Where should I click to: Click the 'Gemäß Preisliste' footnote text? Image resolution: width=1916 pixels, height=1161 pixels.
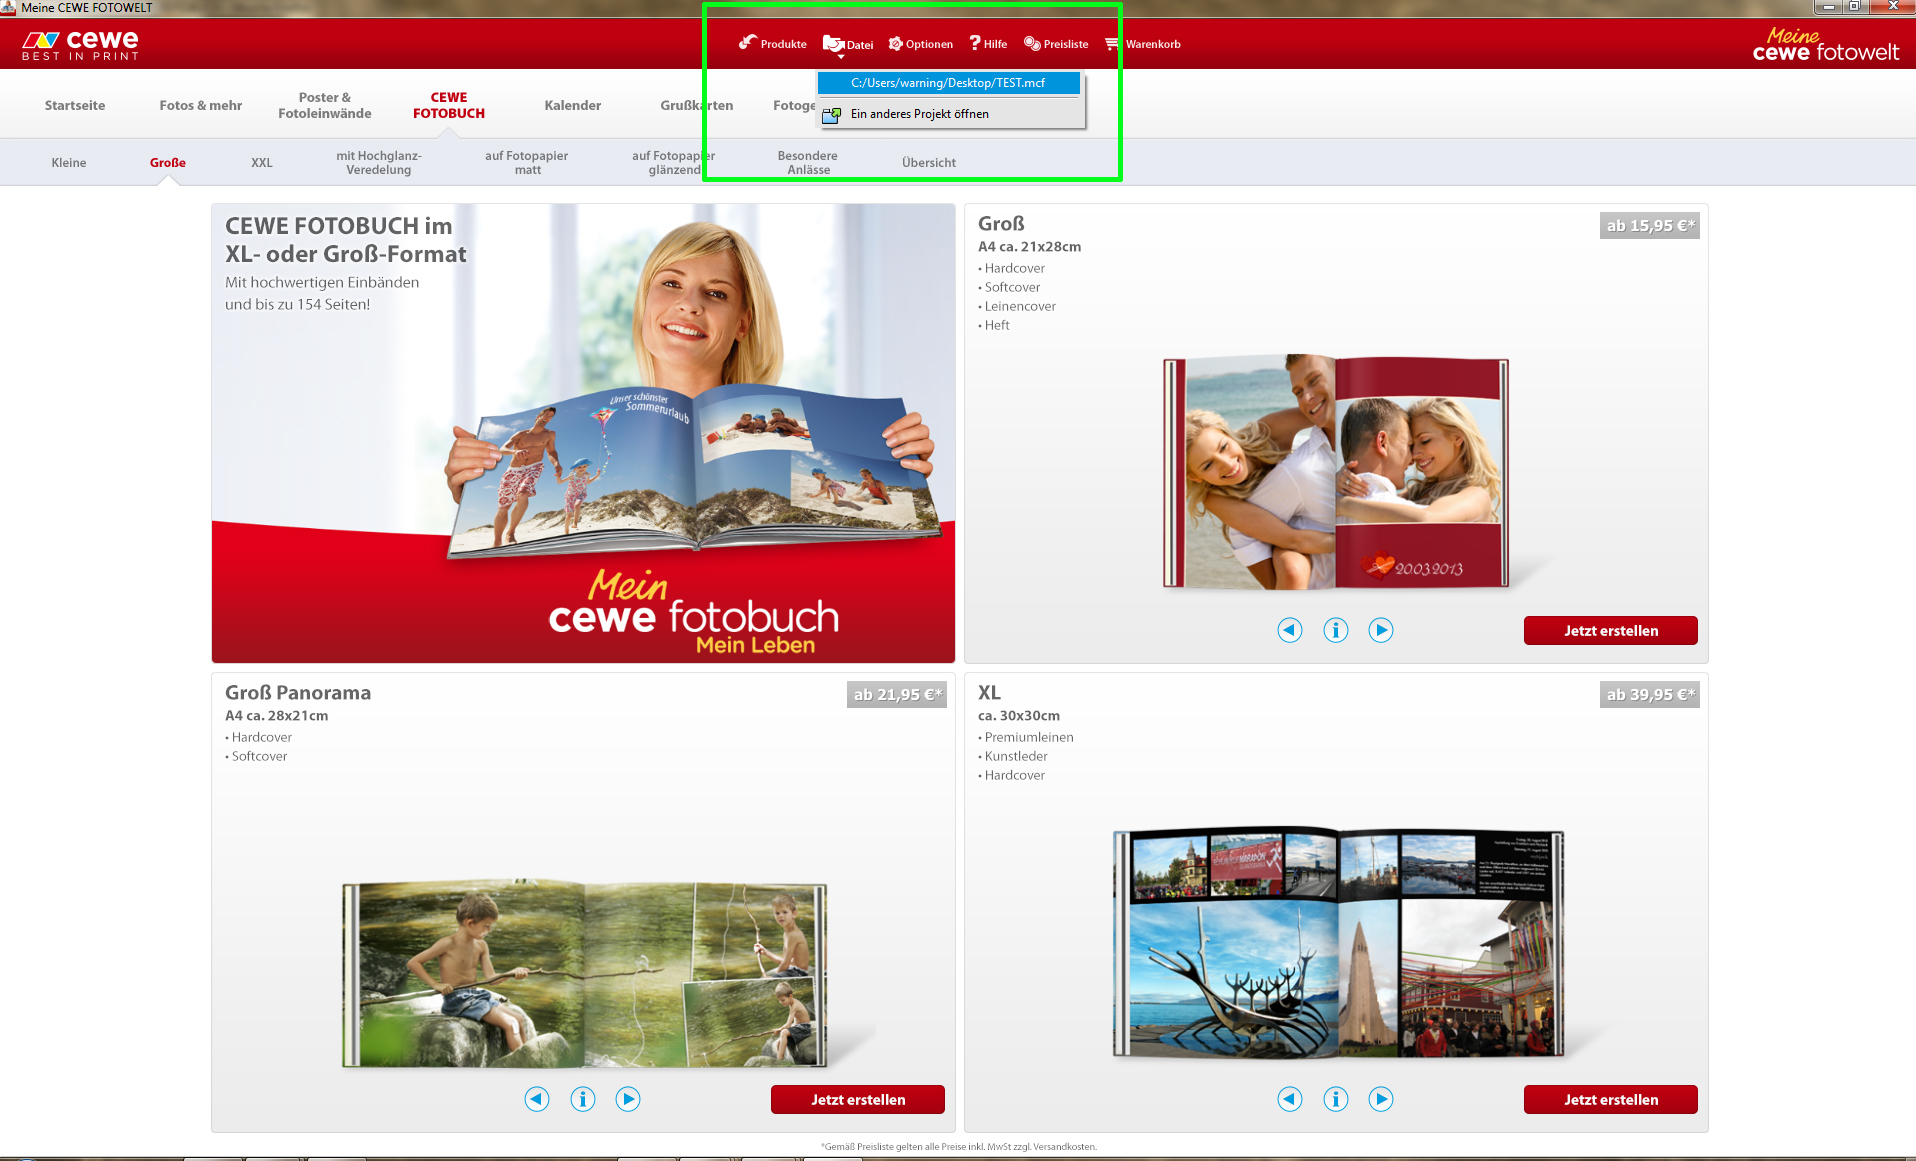(x=958, y=1147)
